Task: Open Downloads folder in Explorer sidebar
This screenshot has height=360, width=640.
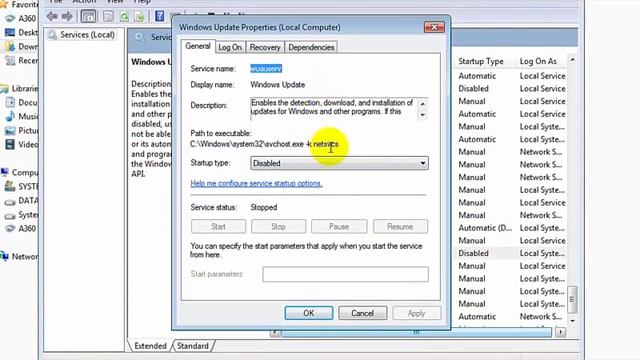Action: [22, 47]
